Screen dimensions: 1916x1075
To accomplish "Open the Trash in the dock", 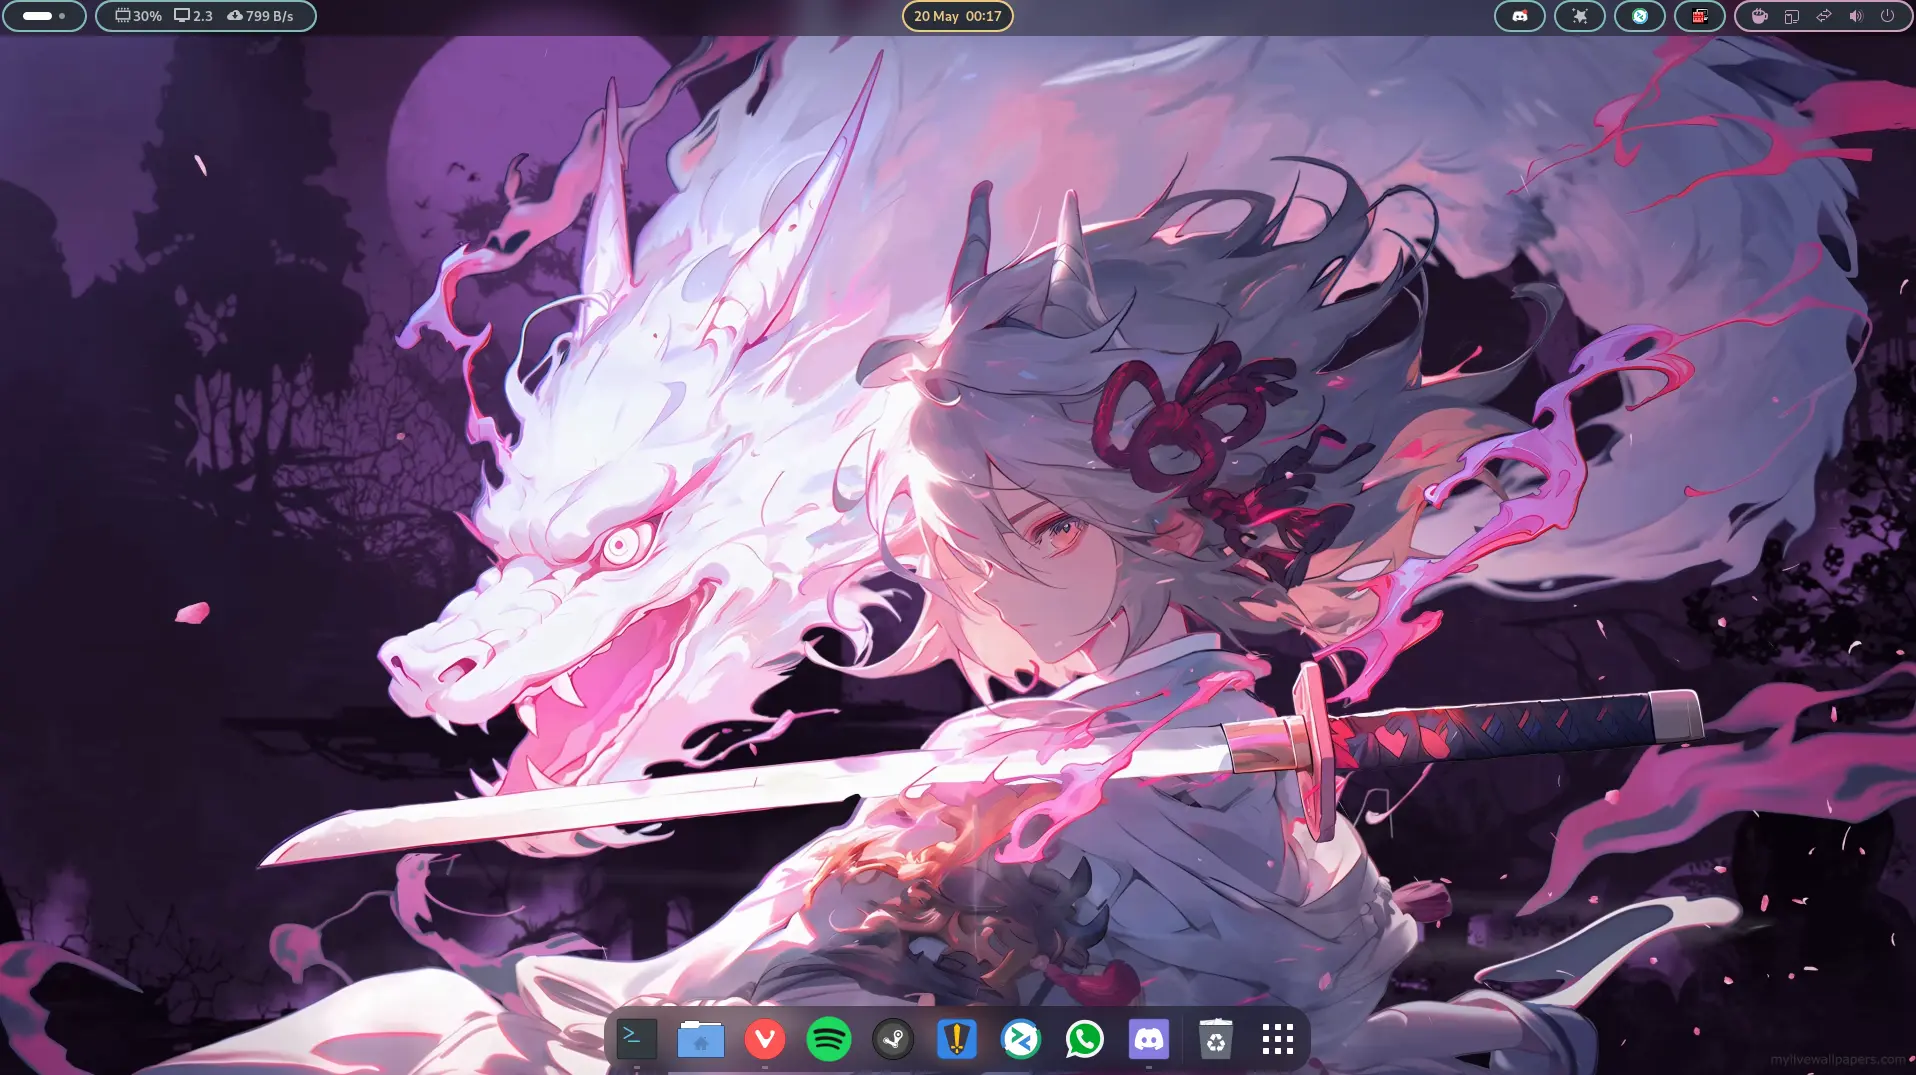I will point(1215,1040).
